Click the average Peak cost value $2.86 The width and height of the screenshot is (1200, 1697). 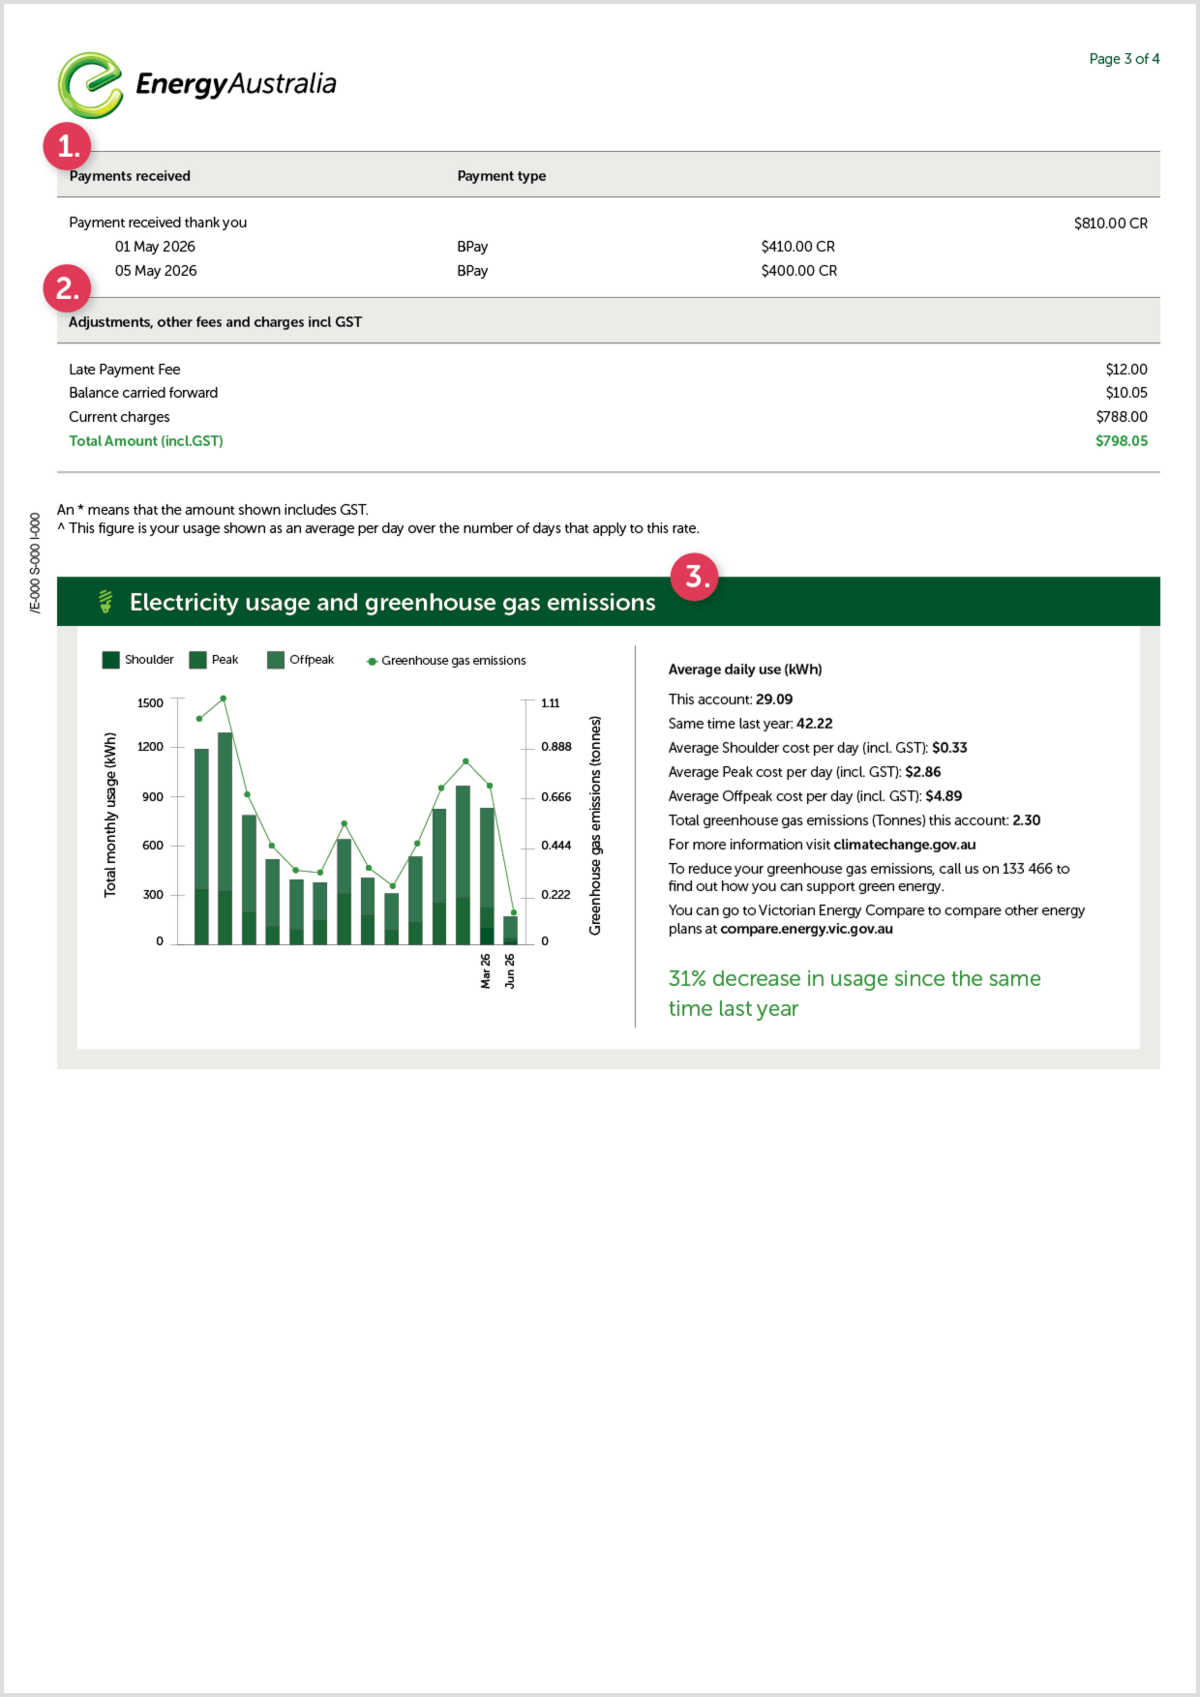pos(923,772)
